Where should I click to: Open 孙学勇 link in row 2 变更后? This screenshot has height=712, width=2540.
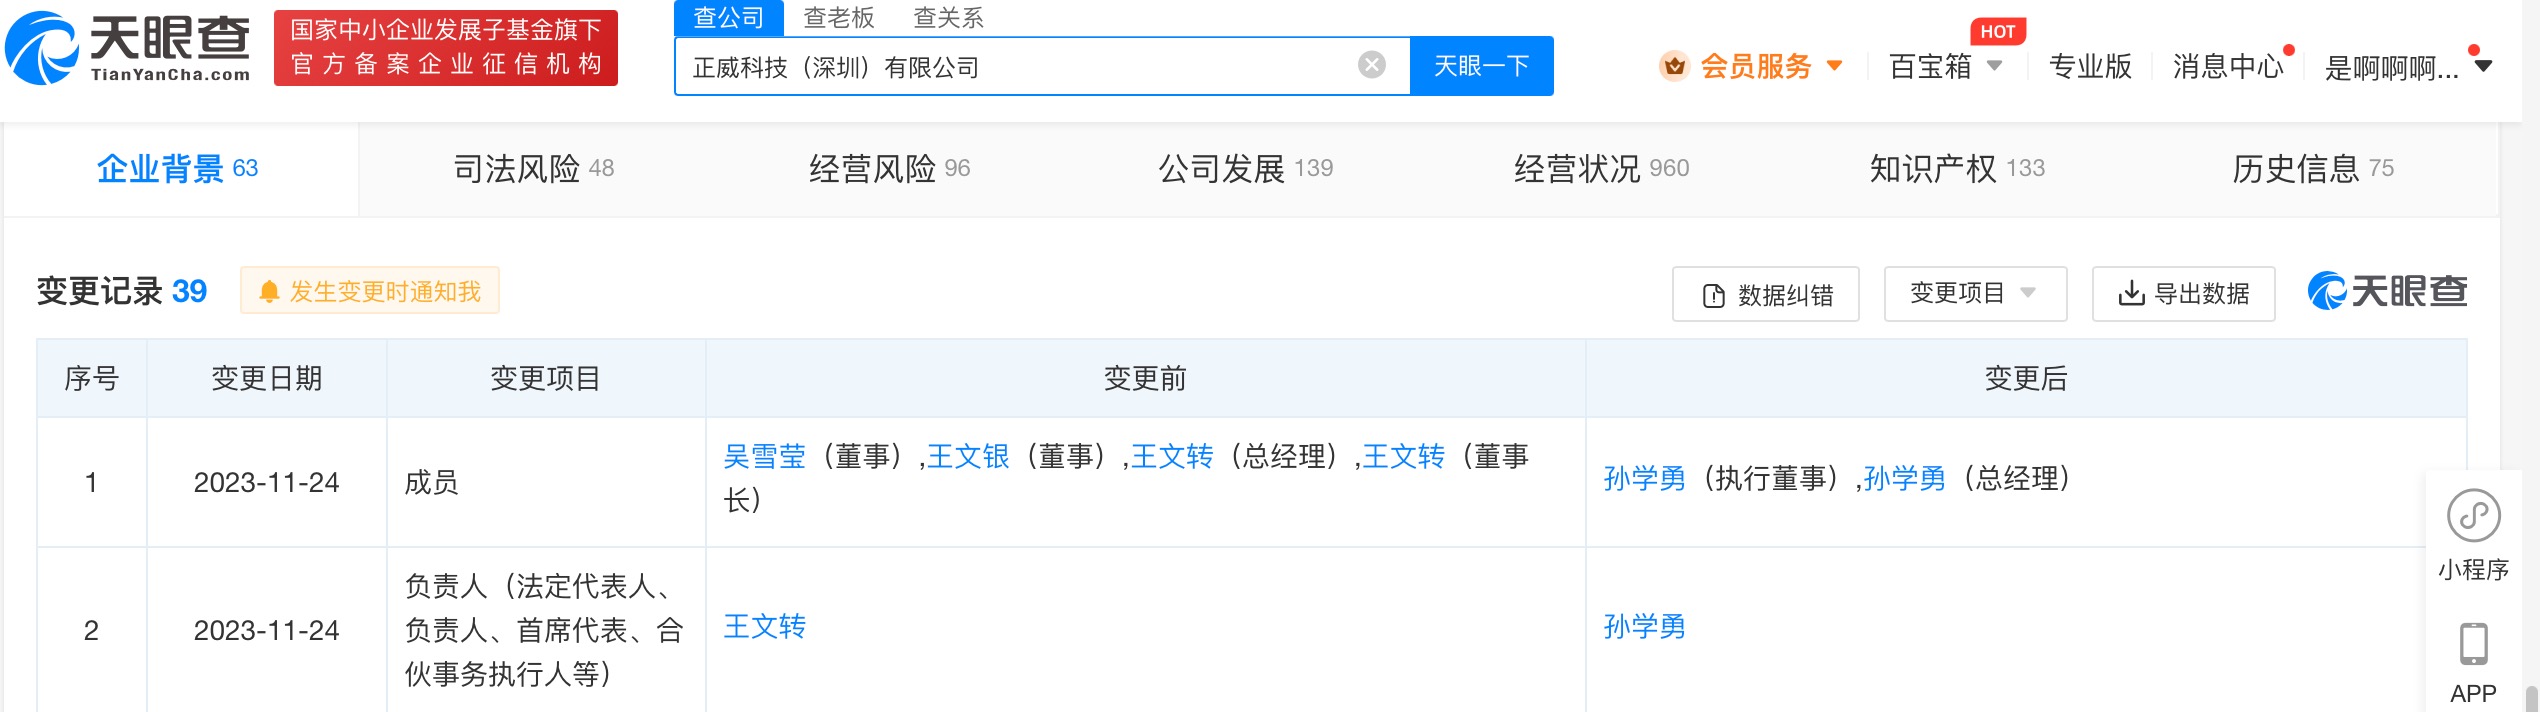[1645, 627]
